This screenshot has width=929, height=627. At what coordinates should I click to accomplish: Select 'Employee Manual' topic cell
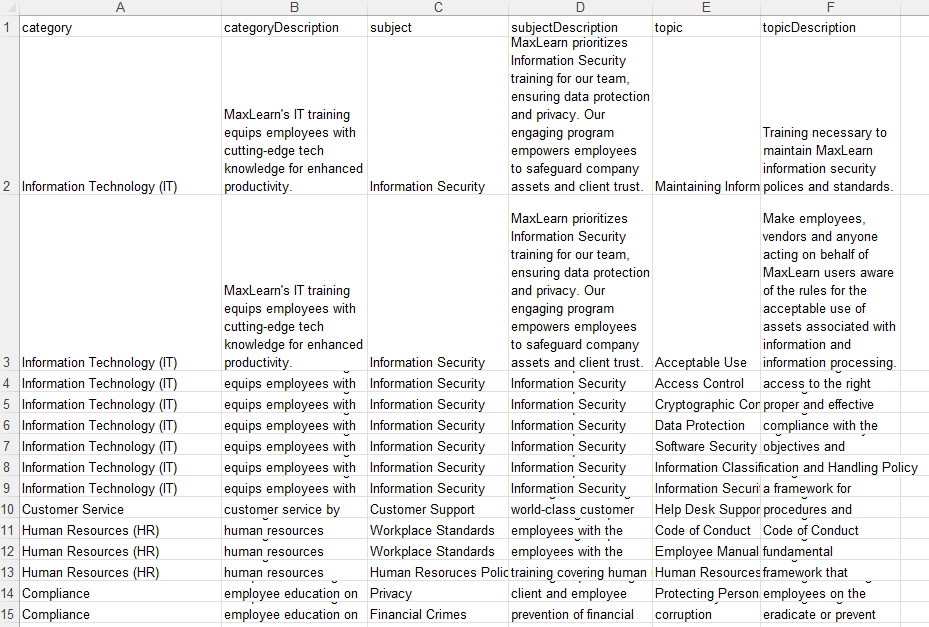point(706,551)
